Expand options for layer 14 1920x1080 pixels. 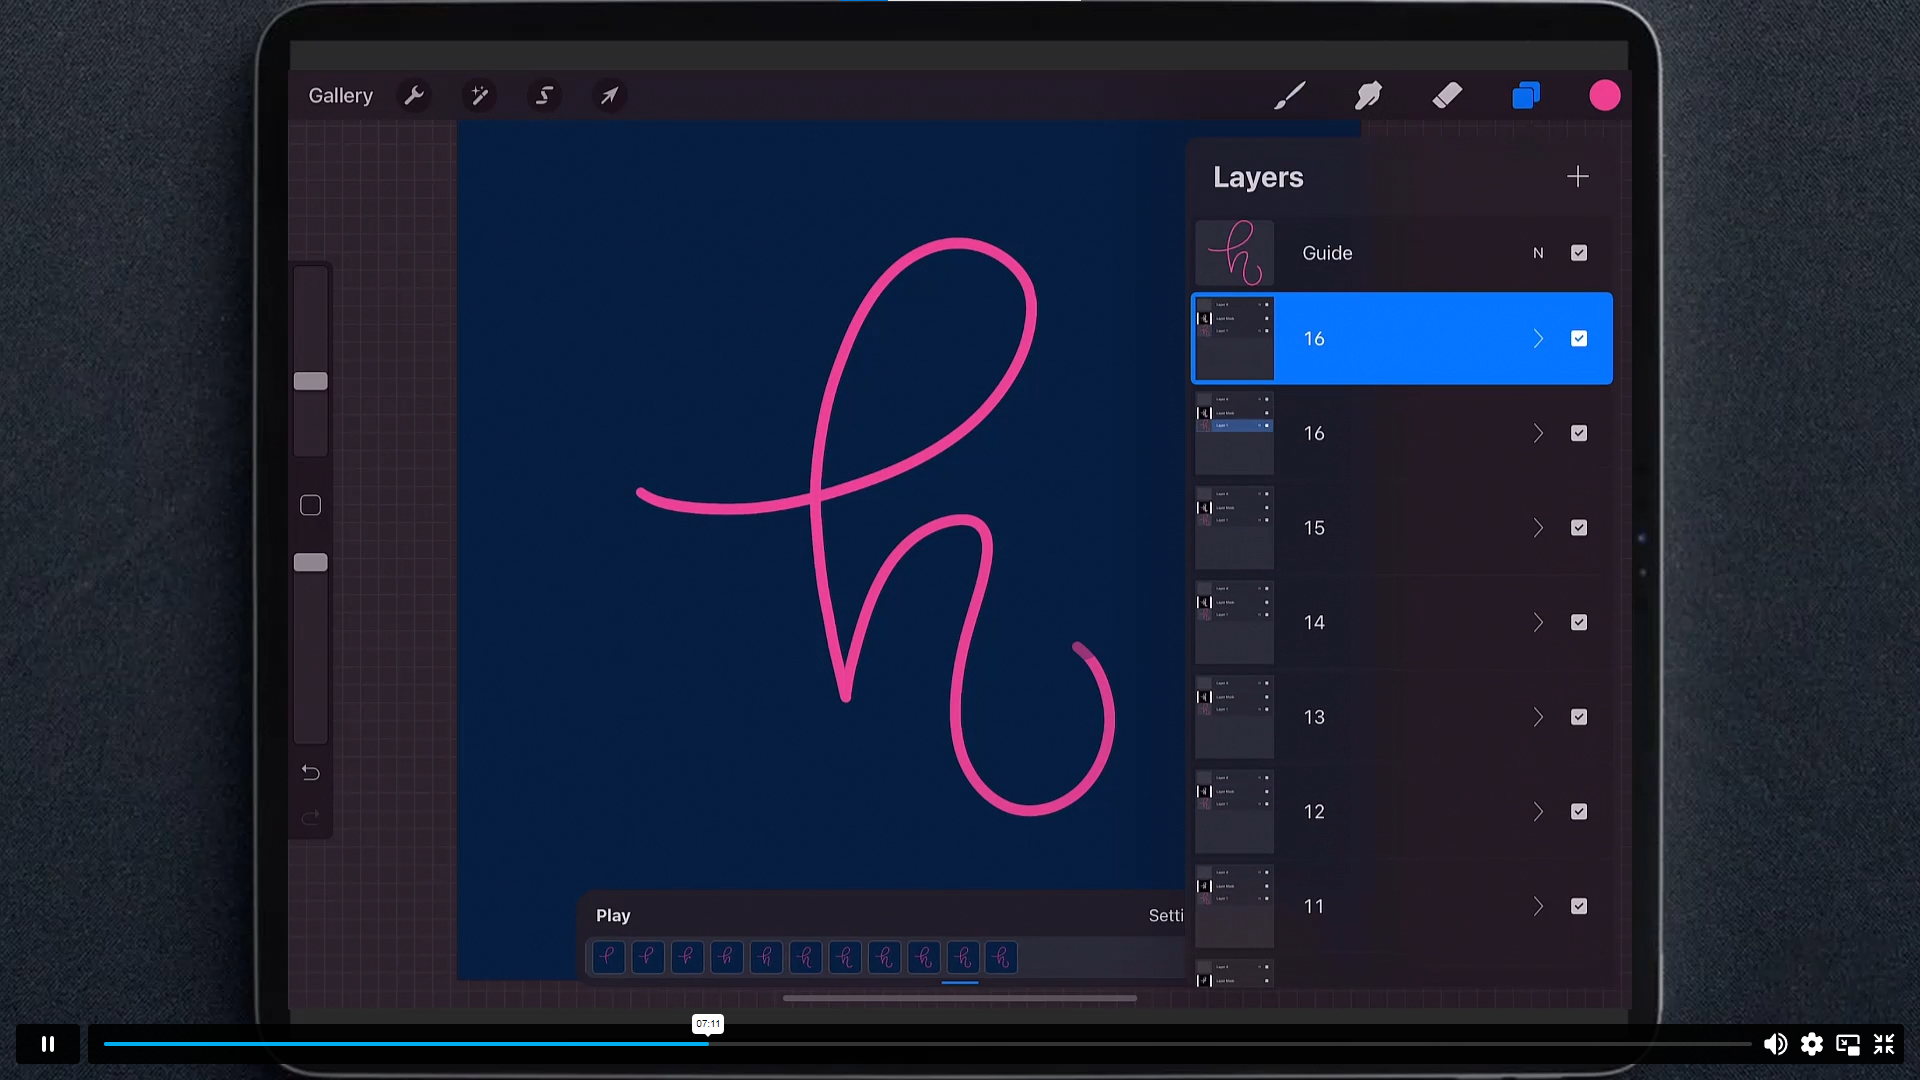(x=1538, y=622)
